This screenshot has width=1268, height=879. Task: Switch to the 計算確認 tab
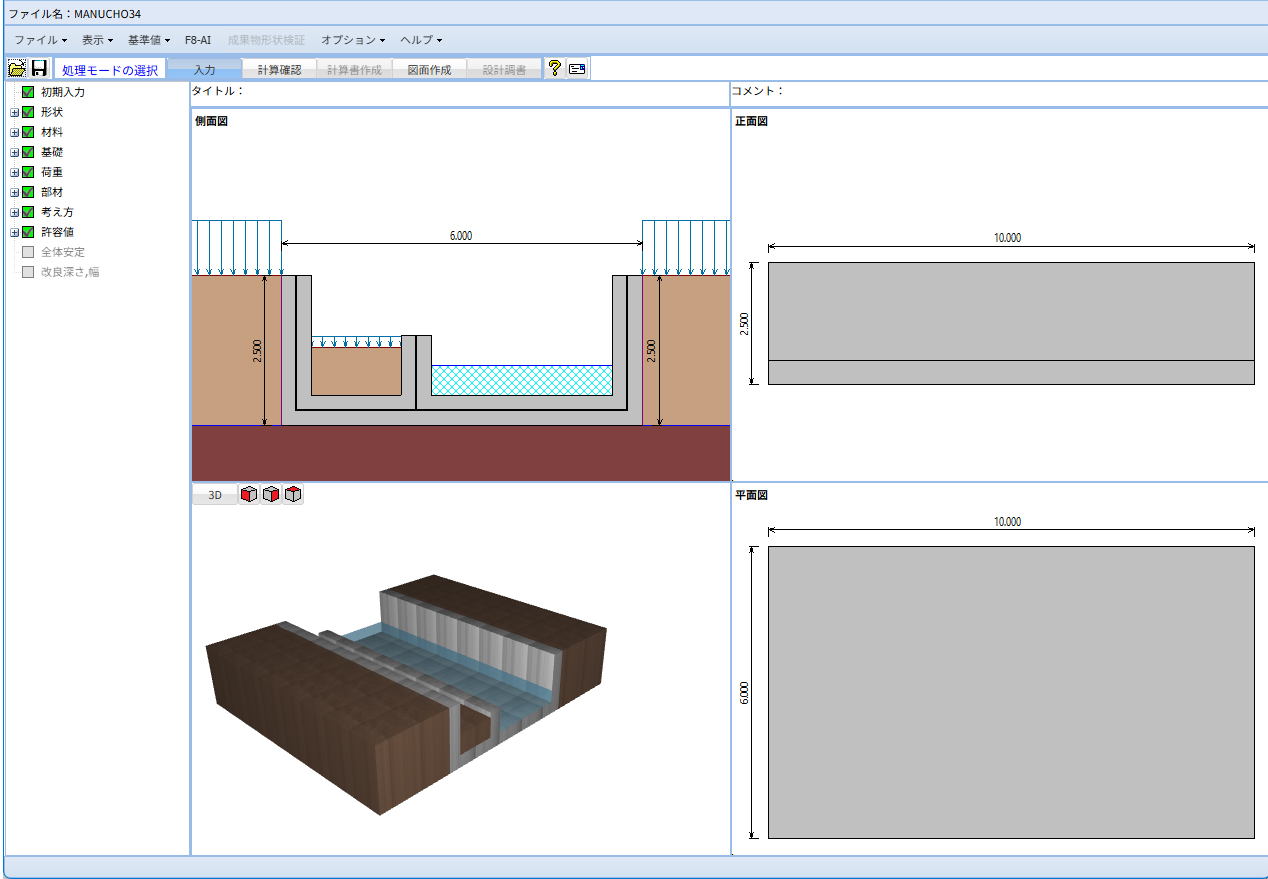(x=279, y=70)
